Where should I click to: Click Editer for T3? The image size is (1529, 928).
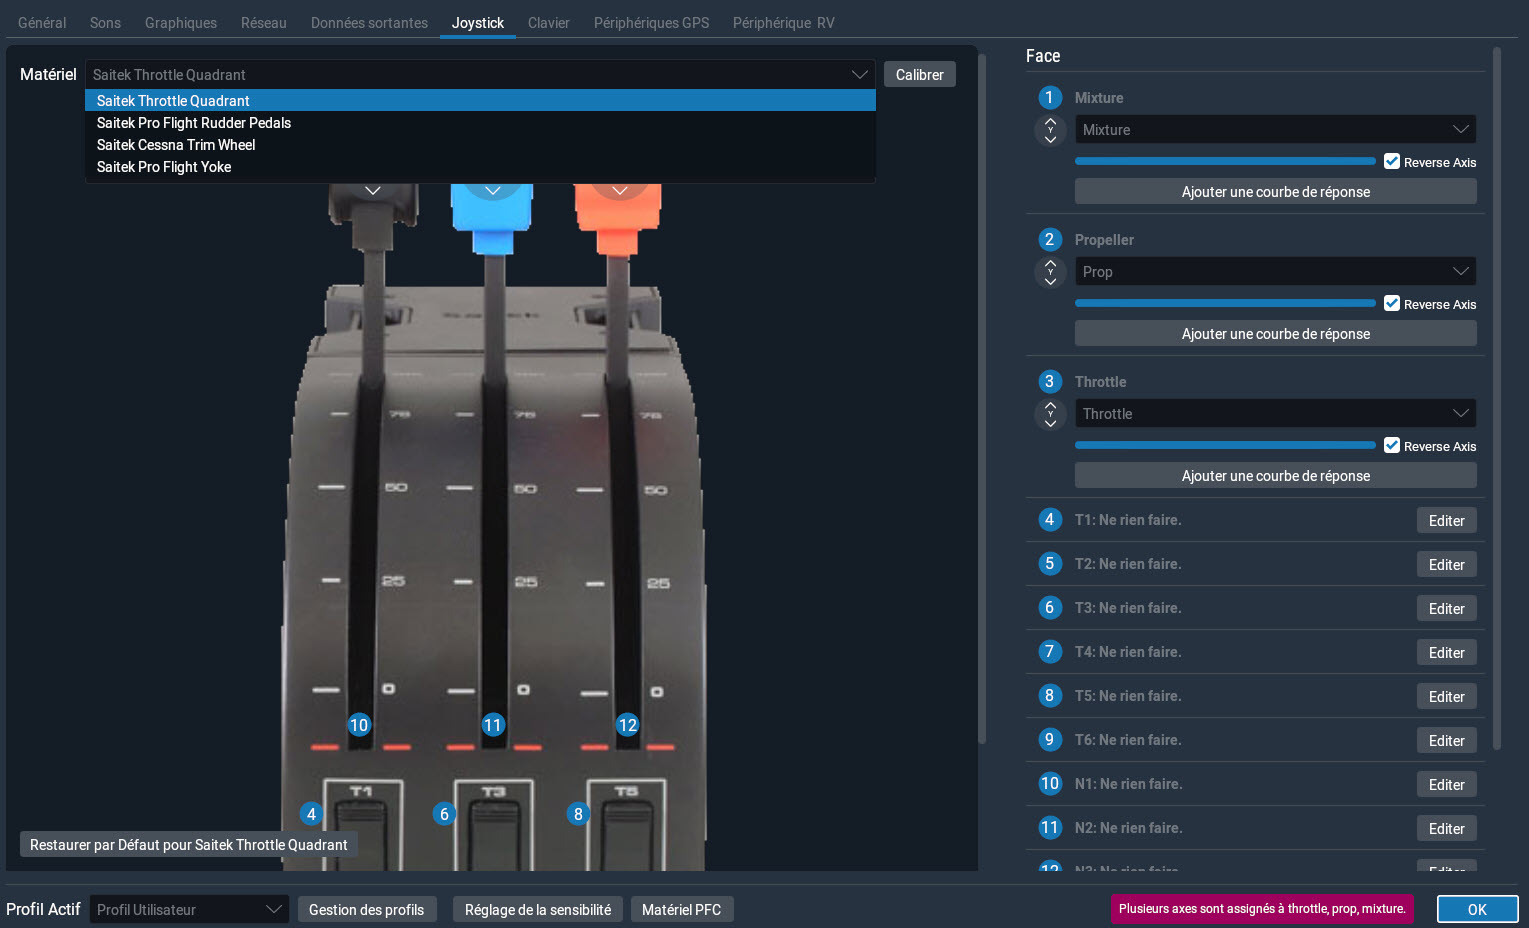1446,609
